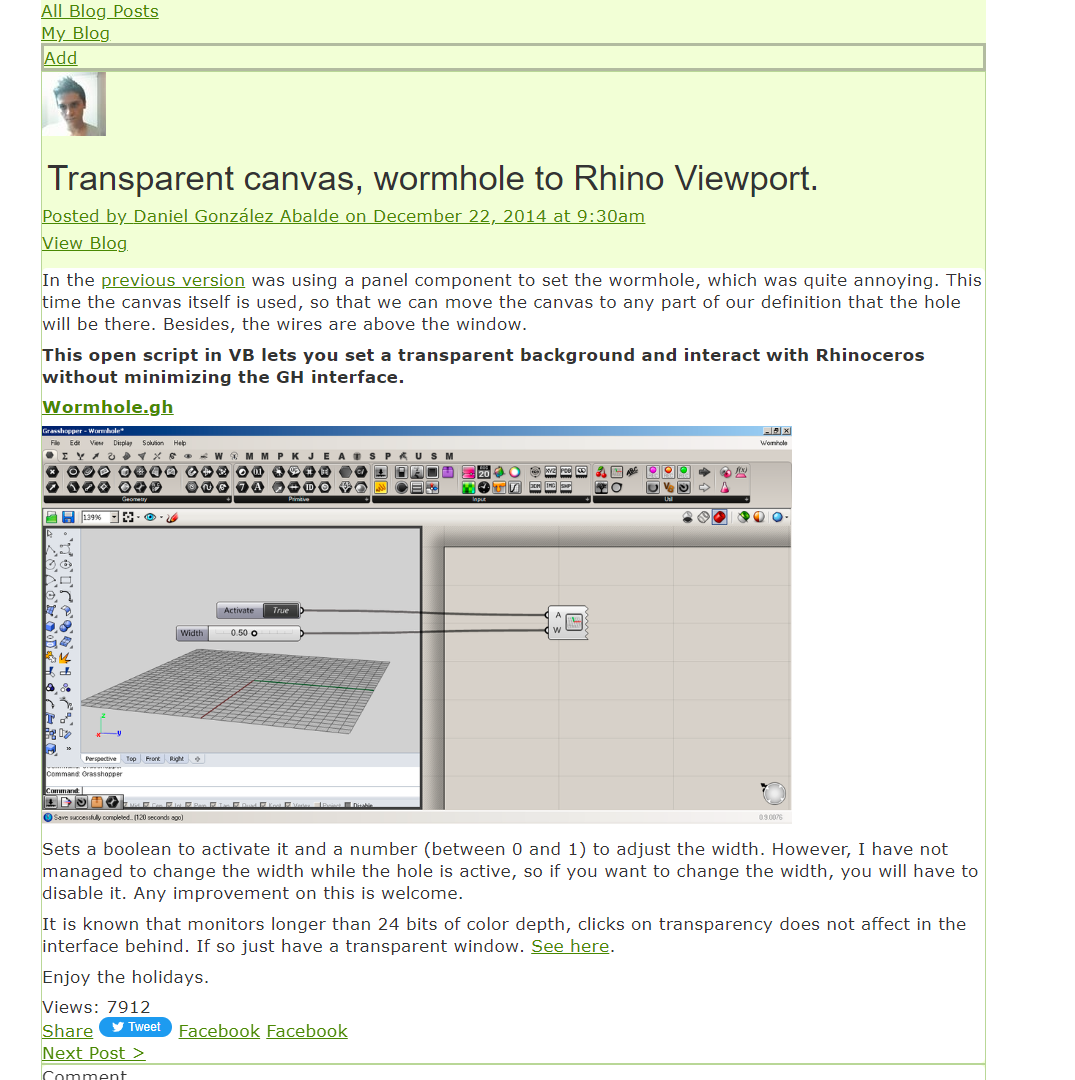Click the pink flask icon in Util panel

[725, 488]
